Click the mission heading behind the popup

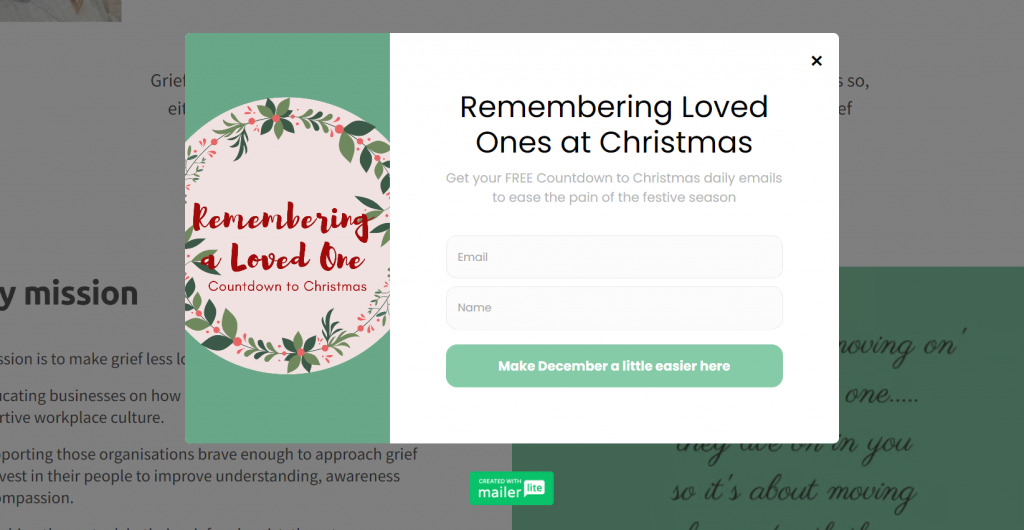[x=70, y=294]
